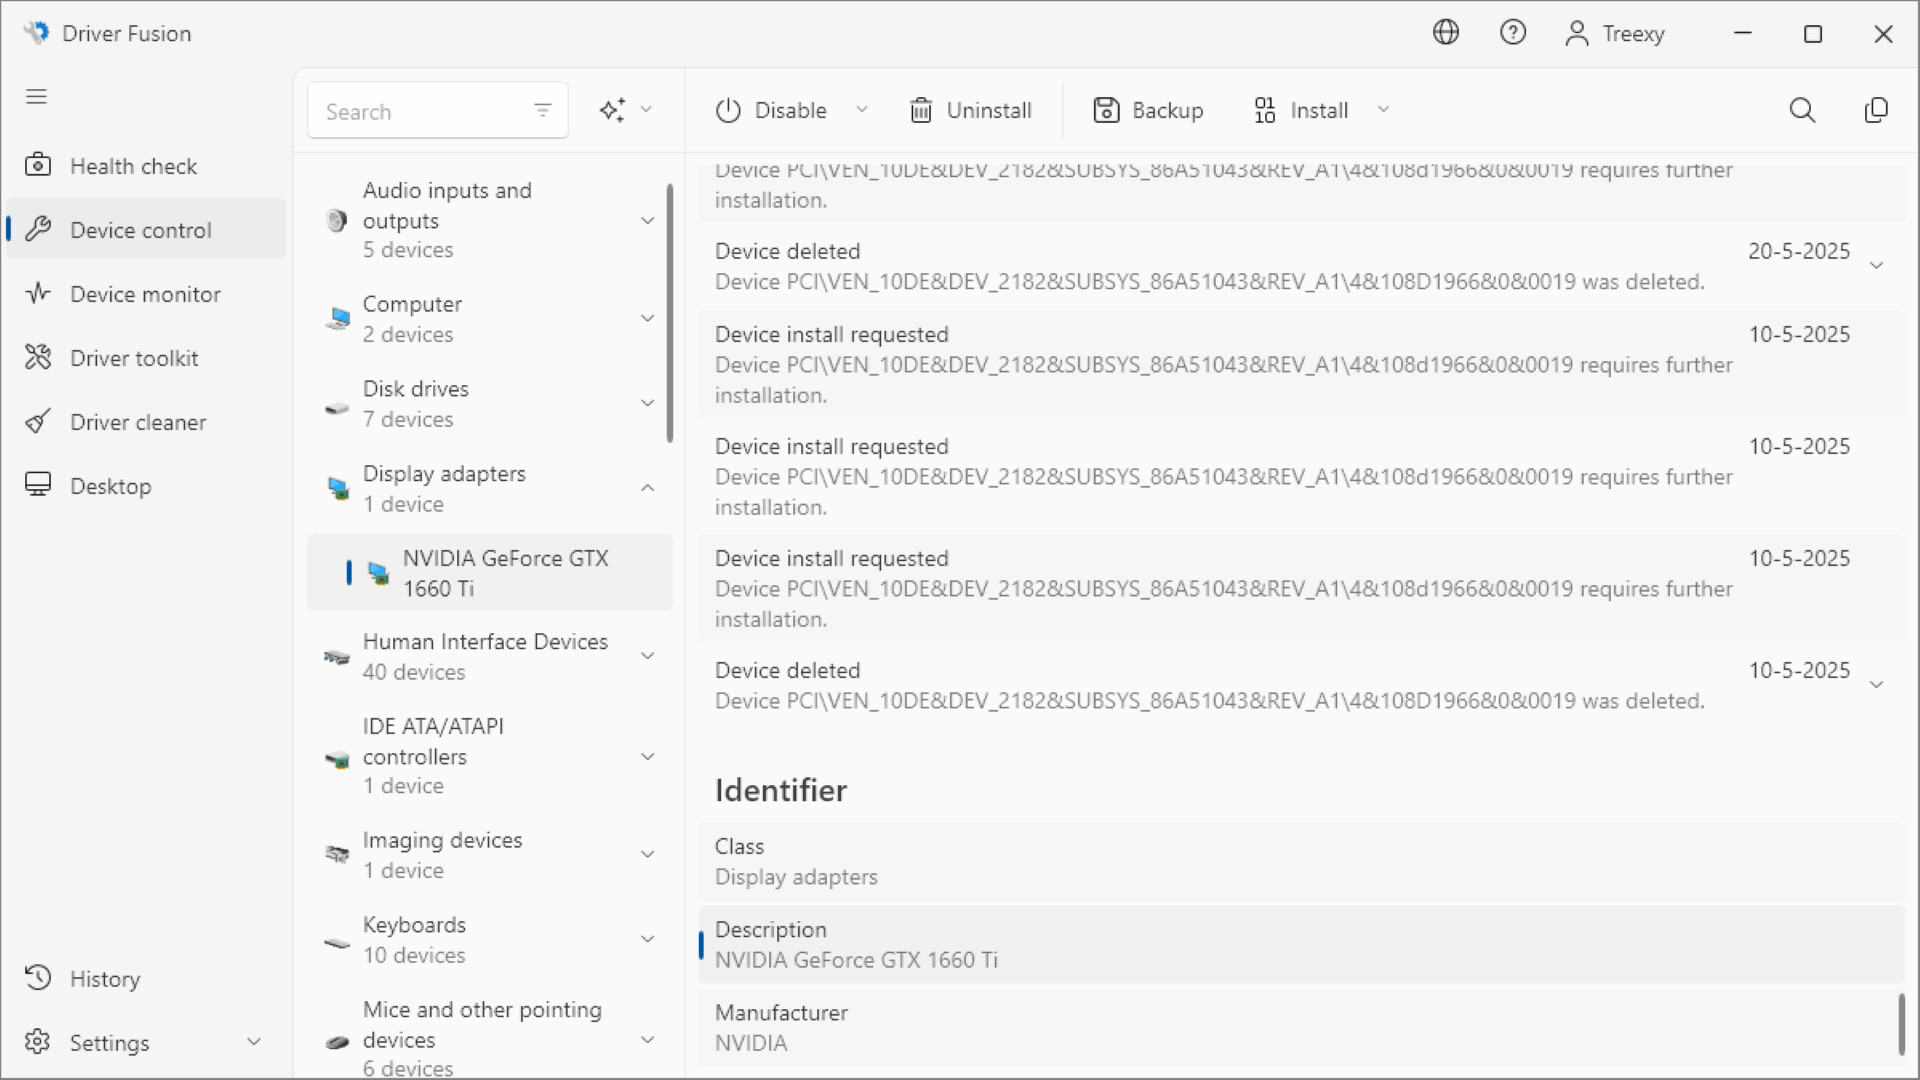Open the Install dropdown arrow

coord(1384,110)
